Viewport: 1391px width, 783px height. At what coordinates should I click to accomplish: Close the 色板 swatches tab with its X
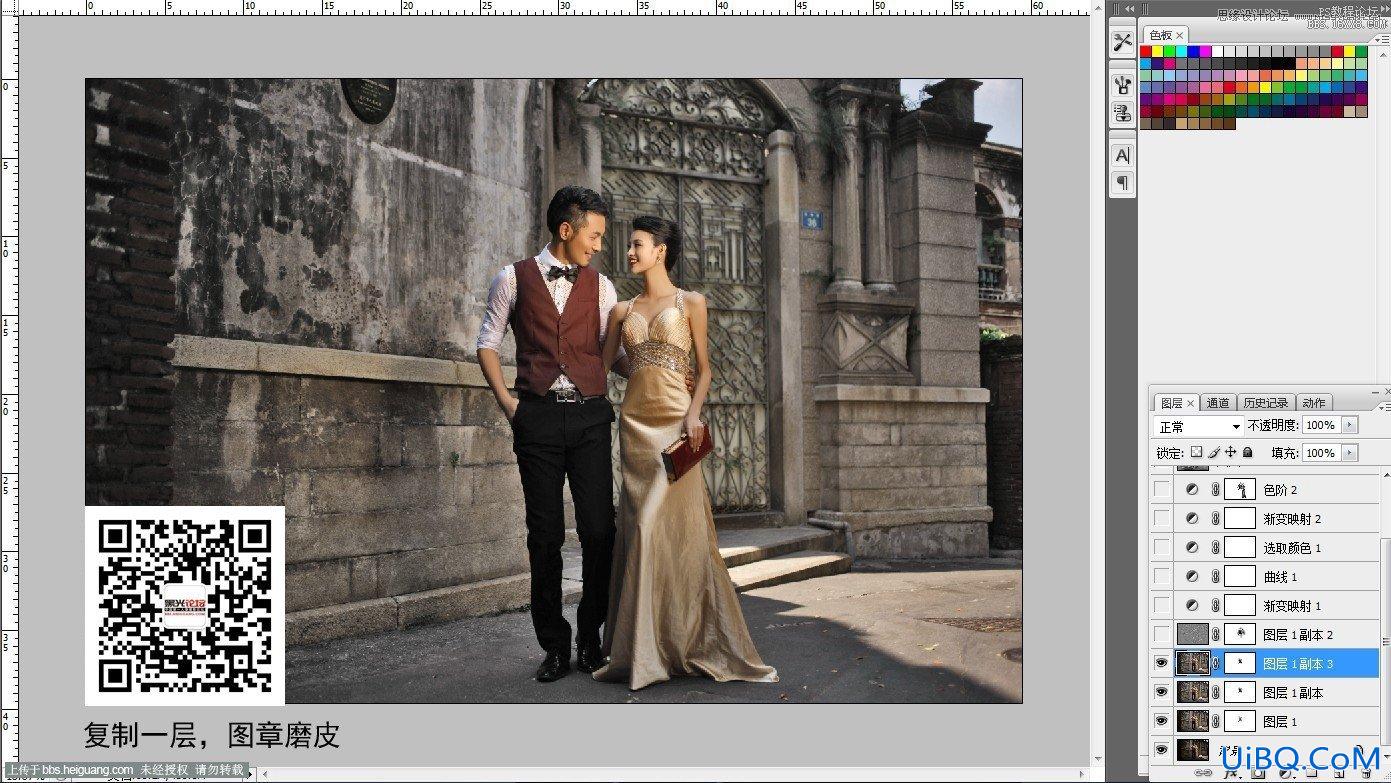[1180, 35]
